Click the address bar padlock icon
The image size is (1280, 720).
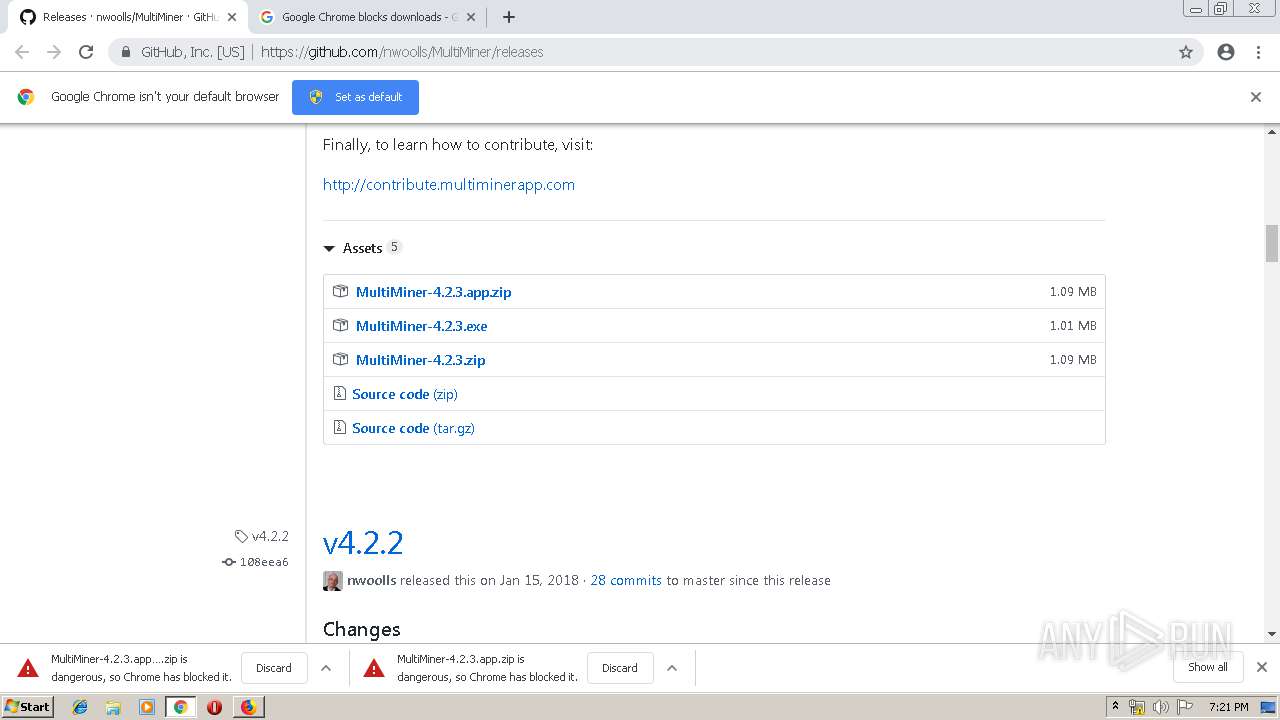coord(126,52)
